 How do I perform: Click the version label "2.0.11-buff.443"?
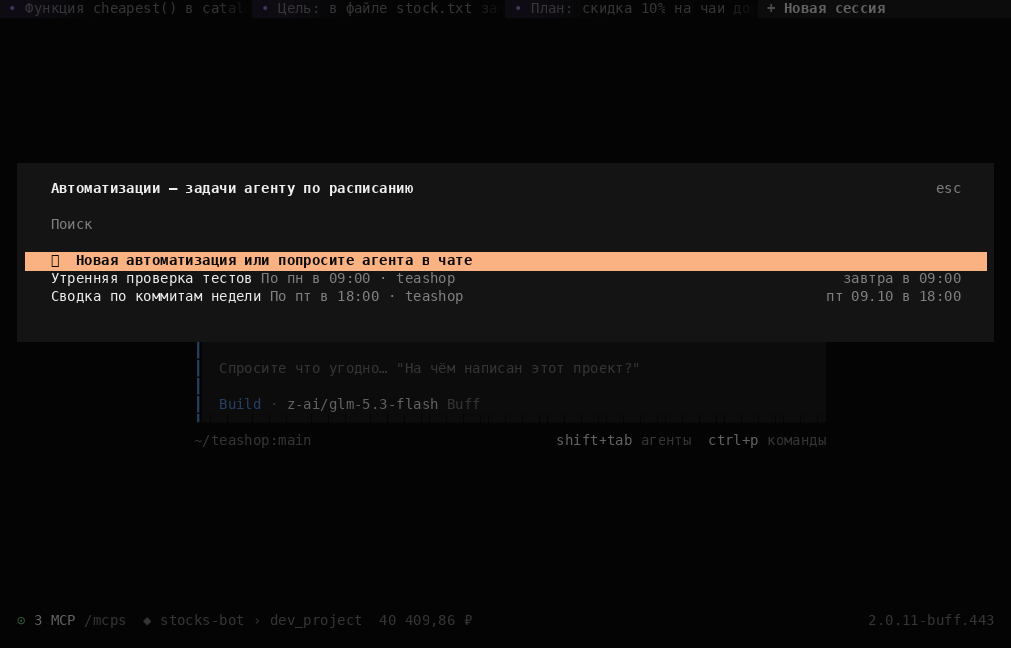(x=931, y=620)
